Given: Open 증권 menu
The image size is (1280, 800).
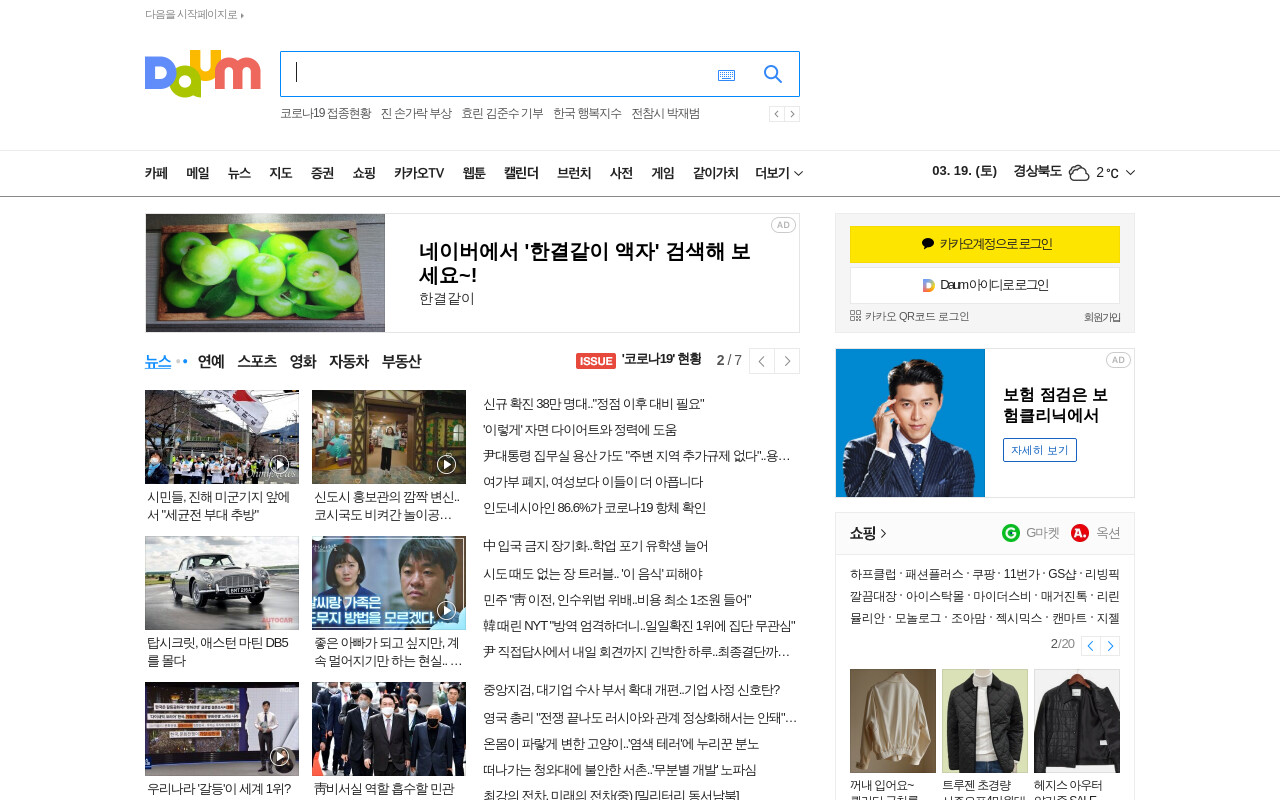Looking at the screenshot, I should click(322, 173).
